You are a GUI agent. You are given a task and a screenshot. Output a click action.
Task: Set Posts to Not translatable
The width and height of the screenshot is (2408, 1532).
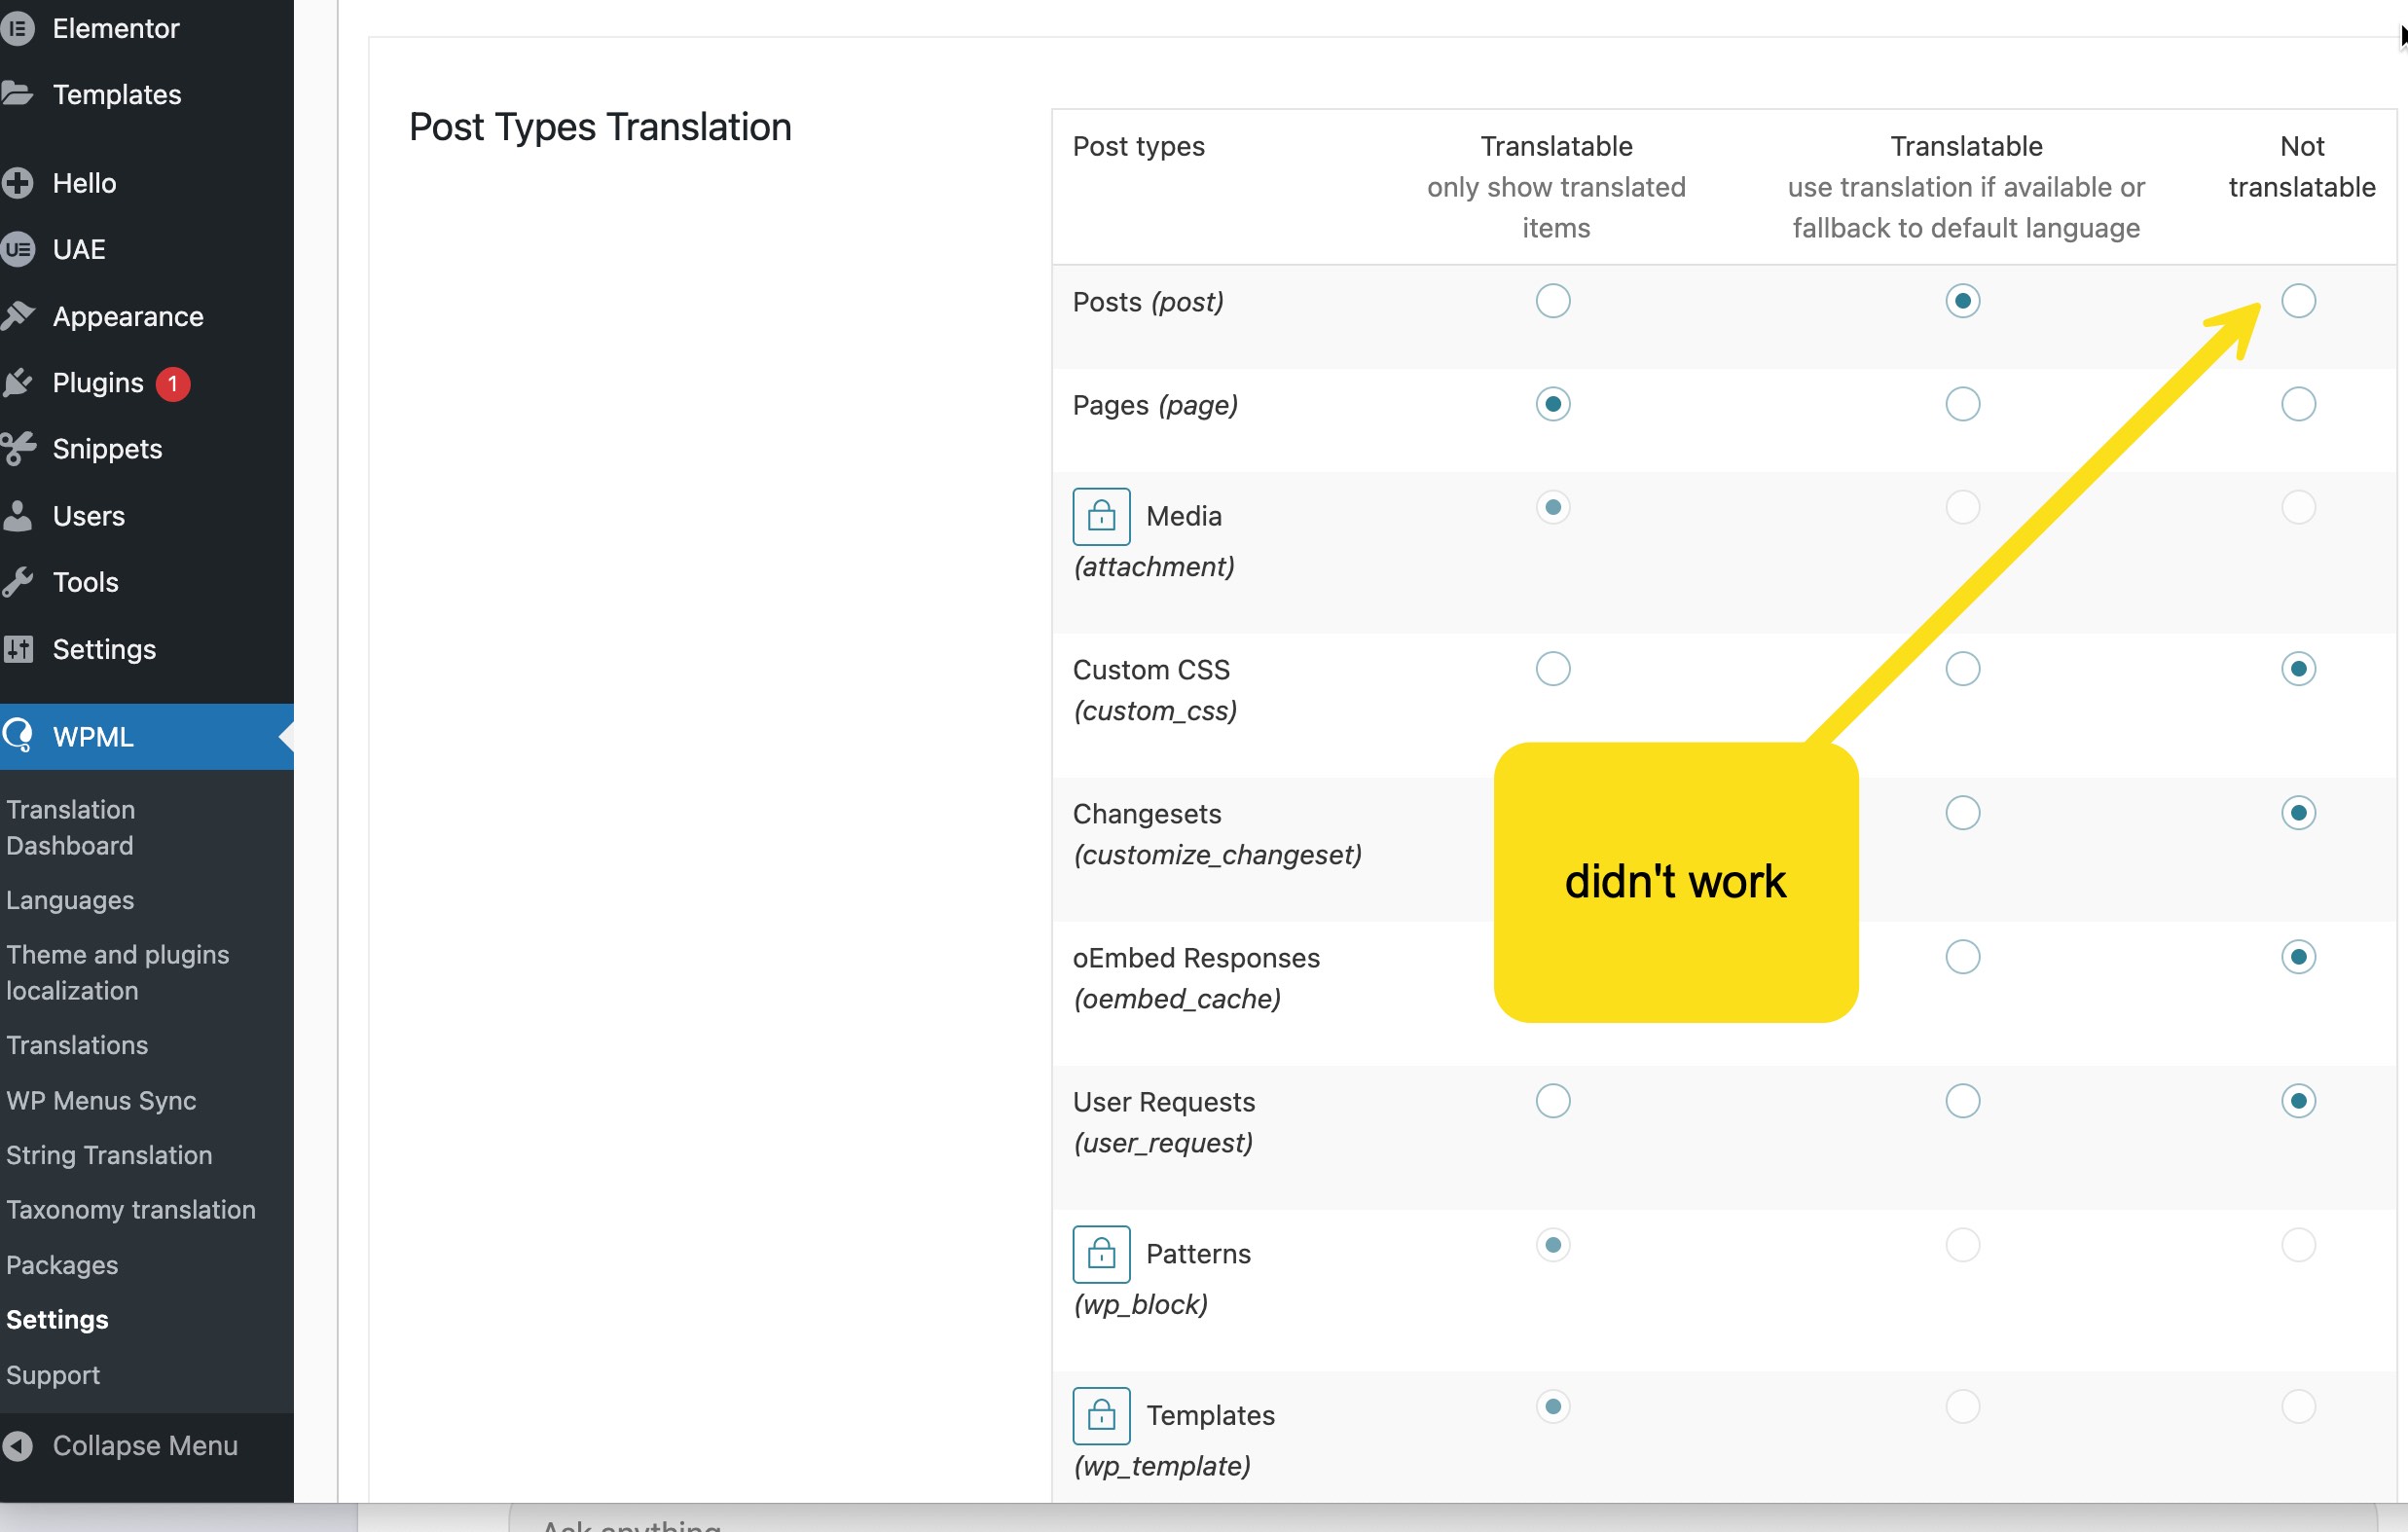[2298, 301]
